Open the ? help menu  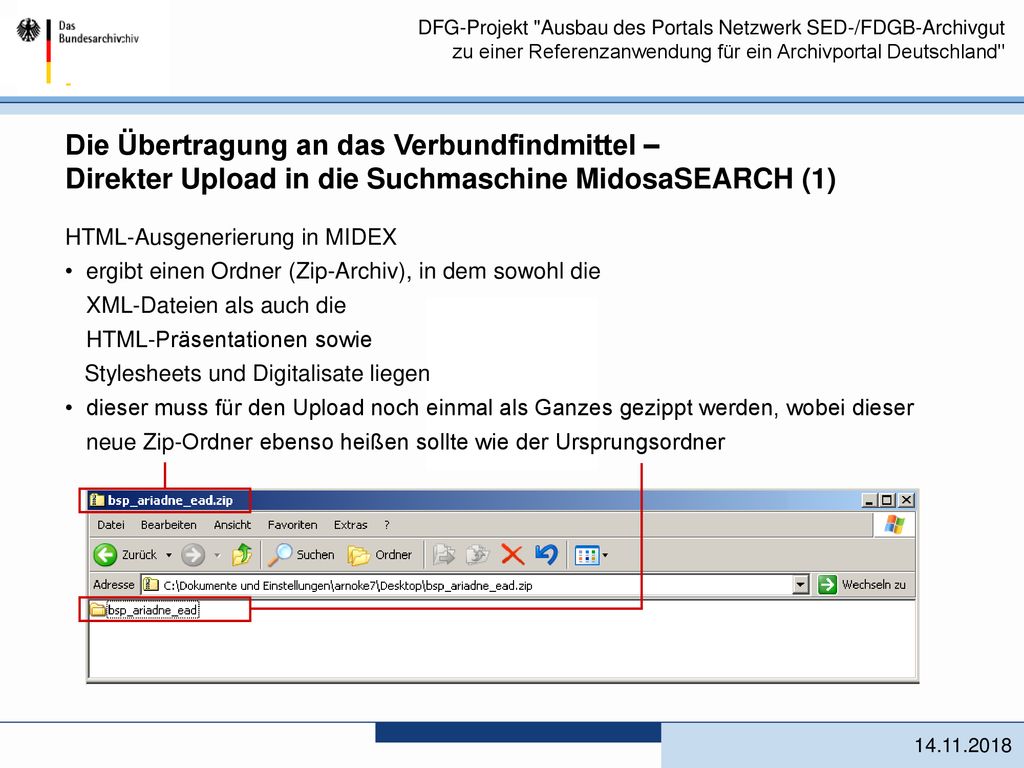tap(387, 524)
